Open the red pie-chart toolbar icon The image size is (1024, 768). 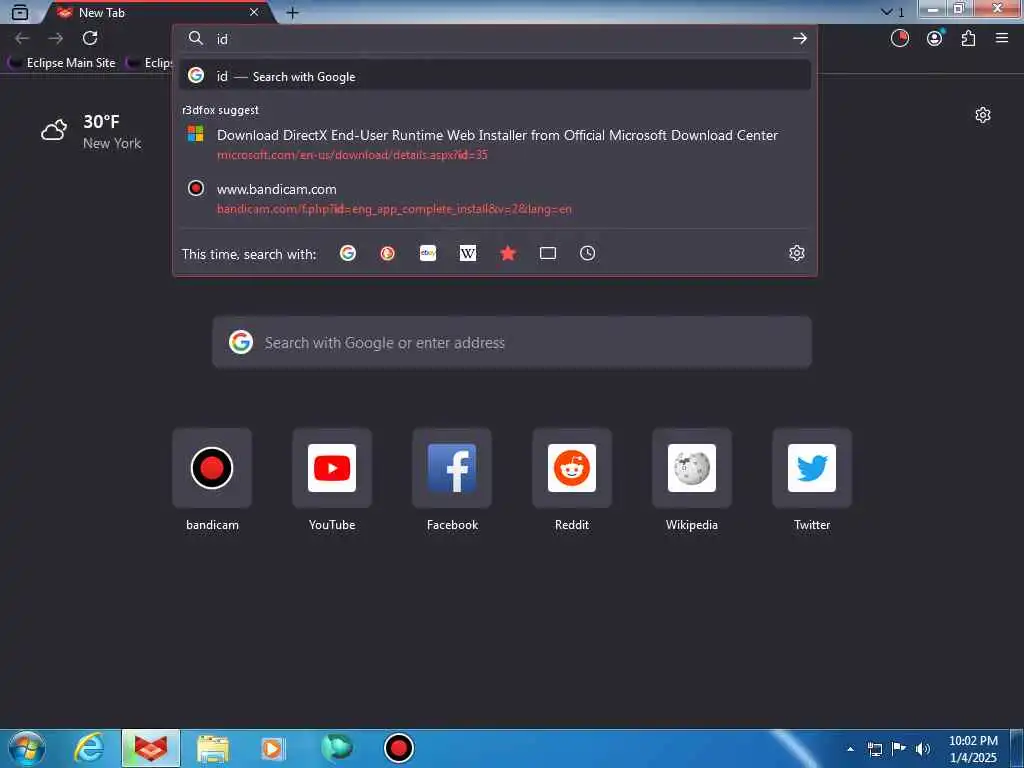900,39
